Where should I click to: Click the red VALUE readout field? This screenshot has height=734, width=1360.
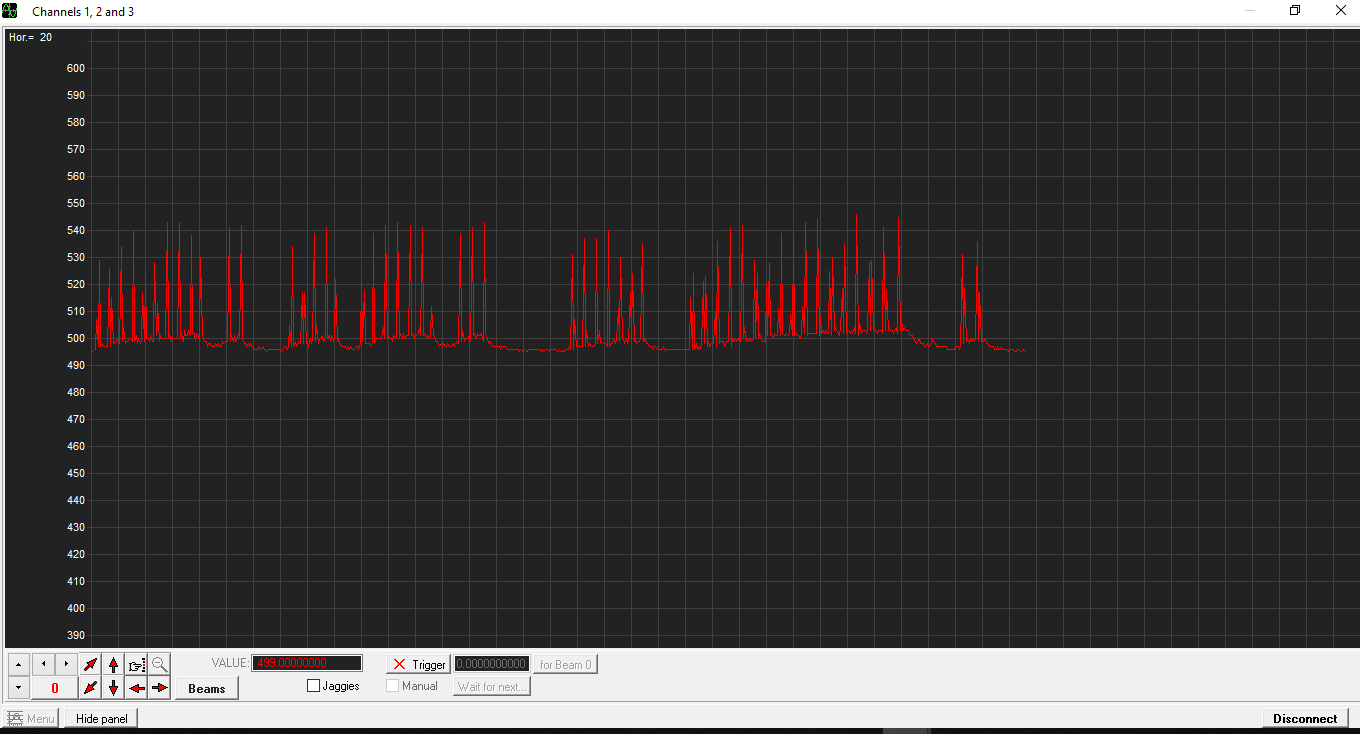[307, 663]
